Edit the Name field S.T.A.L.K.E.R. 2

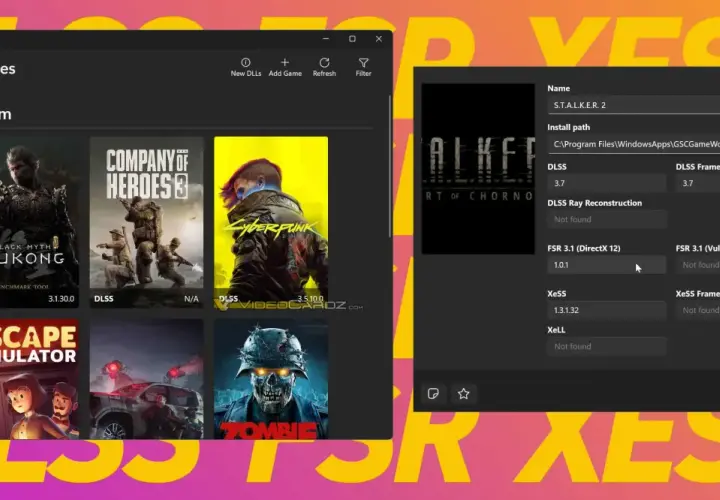tap(634, 105)
